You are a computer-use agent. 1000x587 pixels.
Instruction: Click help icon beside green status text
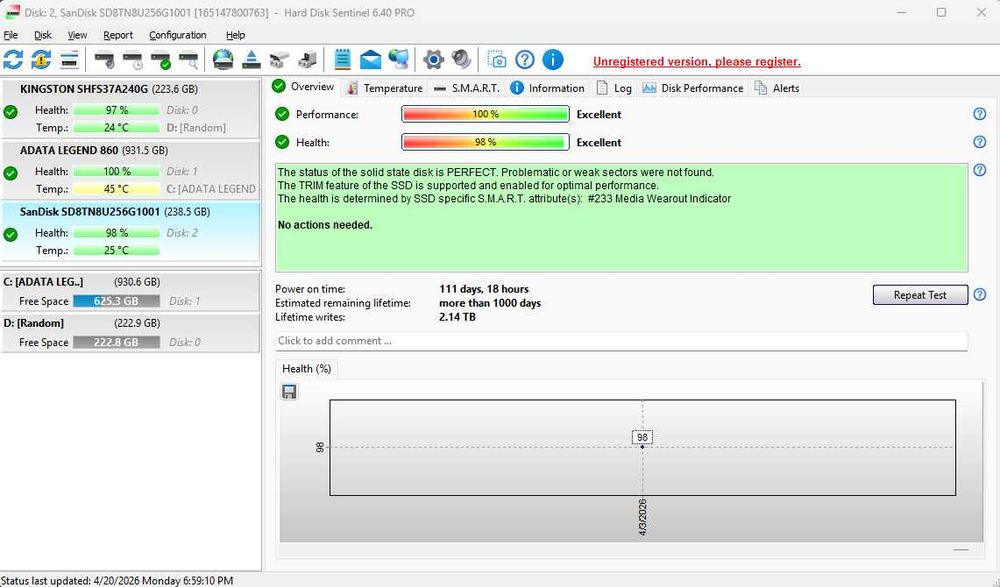click(x=980, y=170)
